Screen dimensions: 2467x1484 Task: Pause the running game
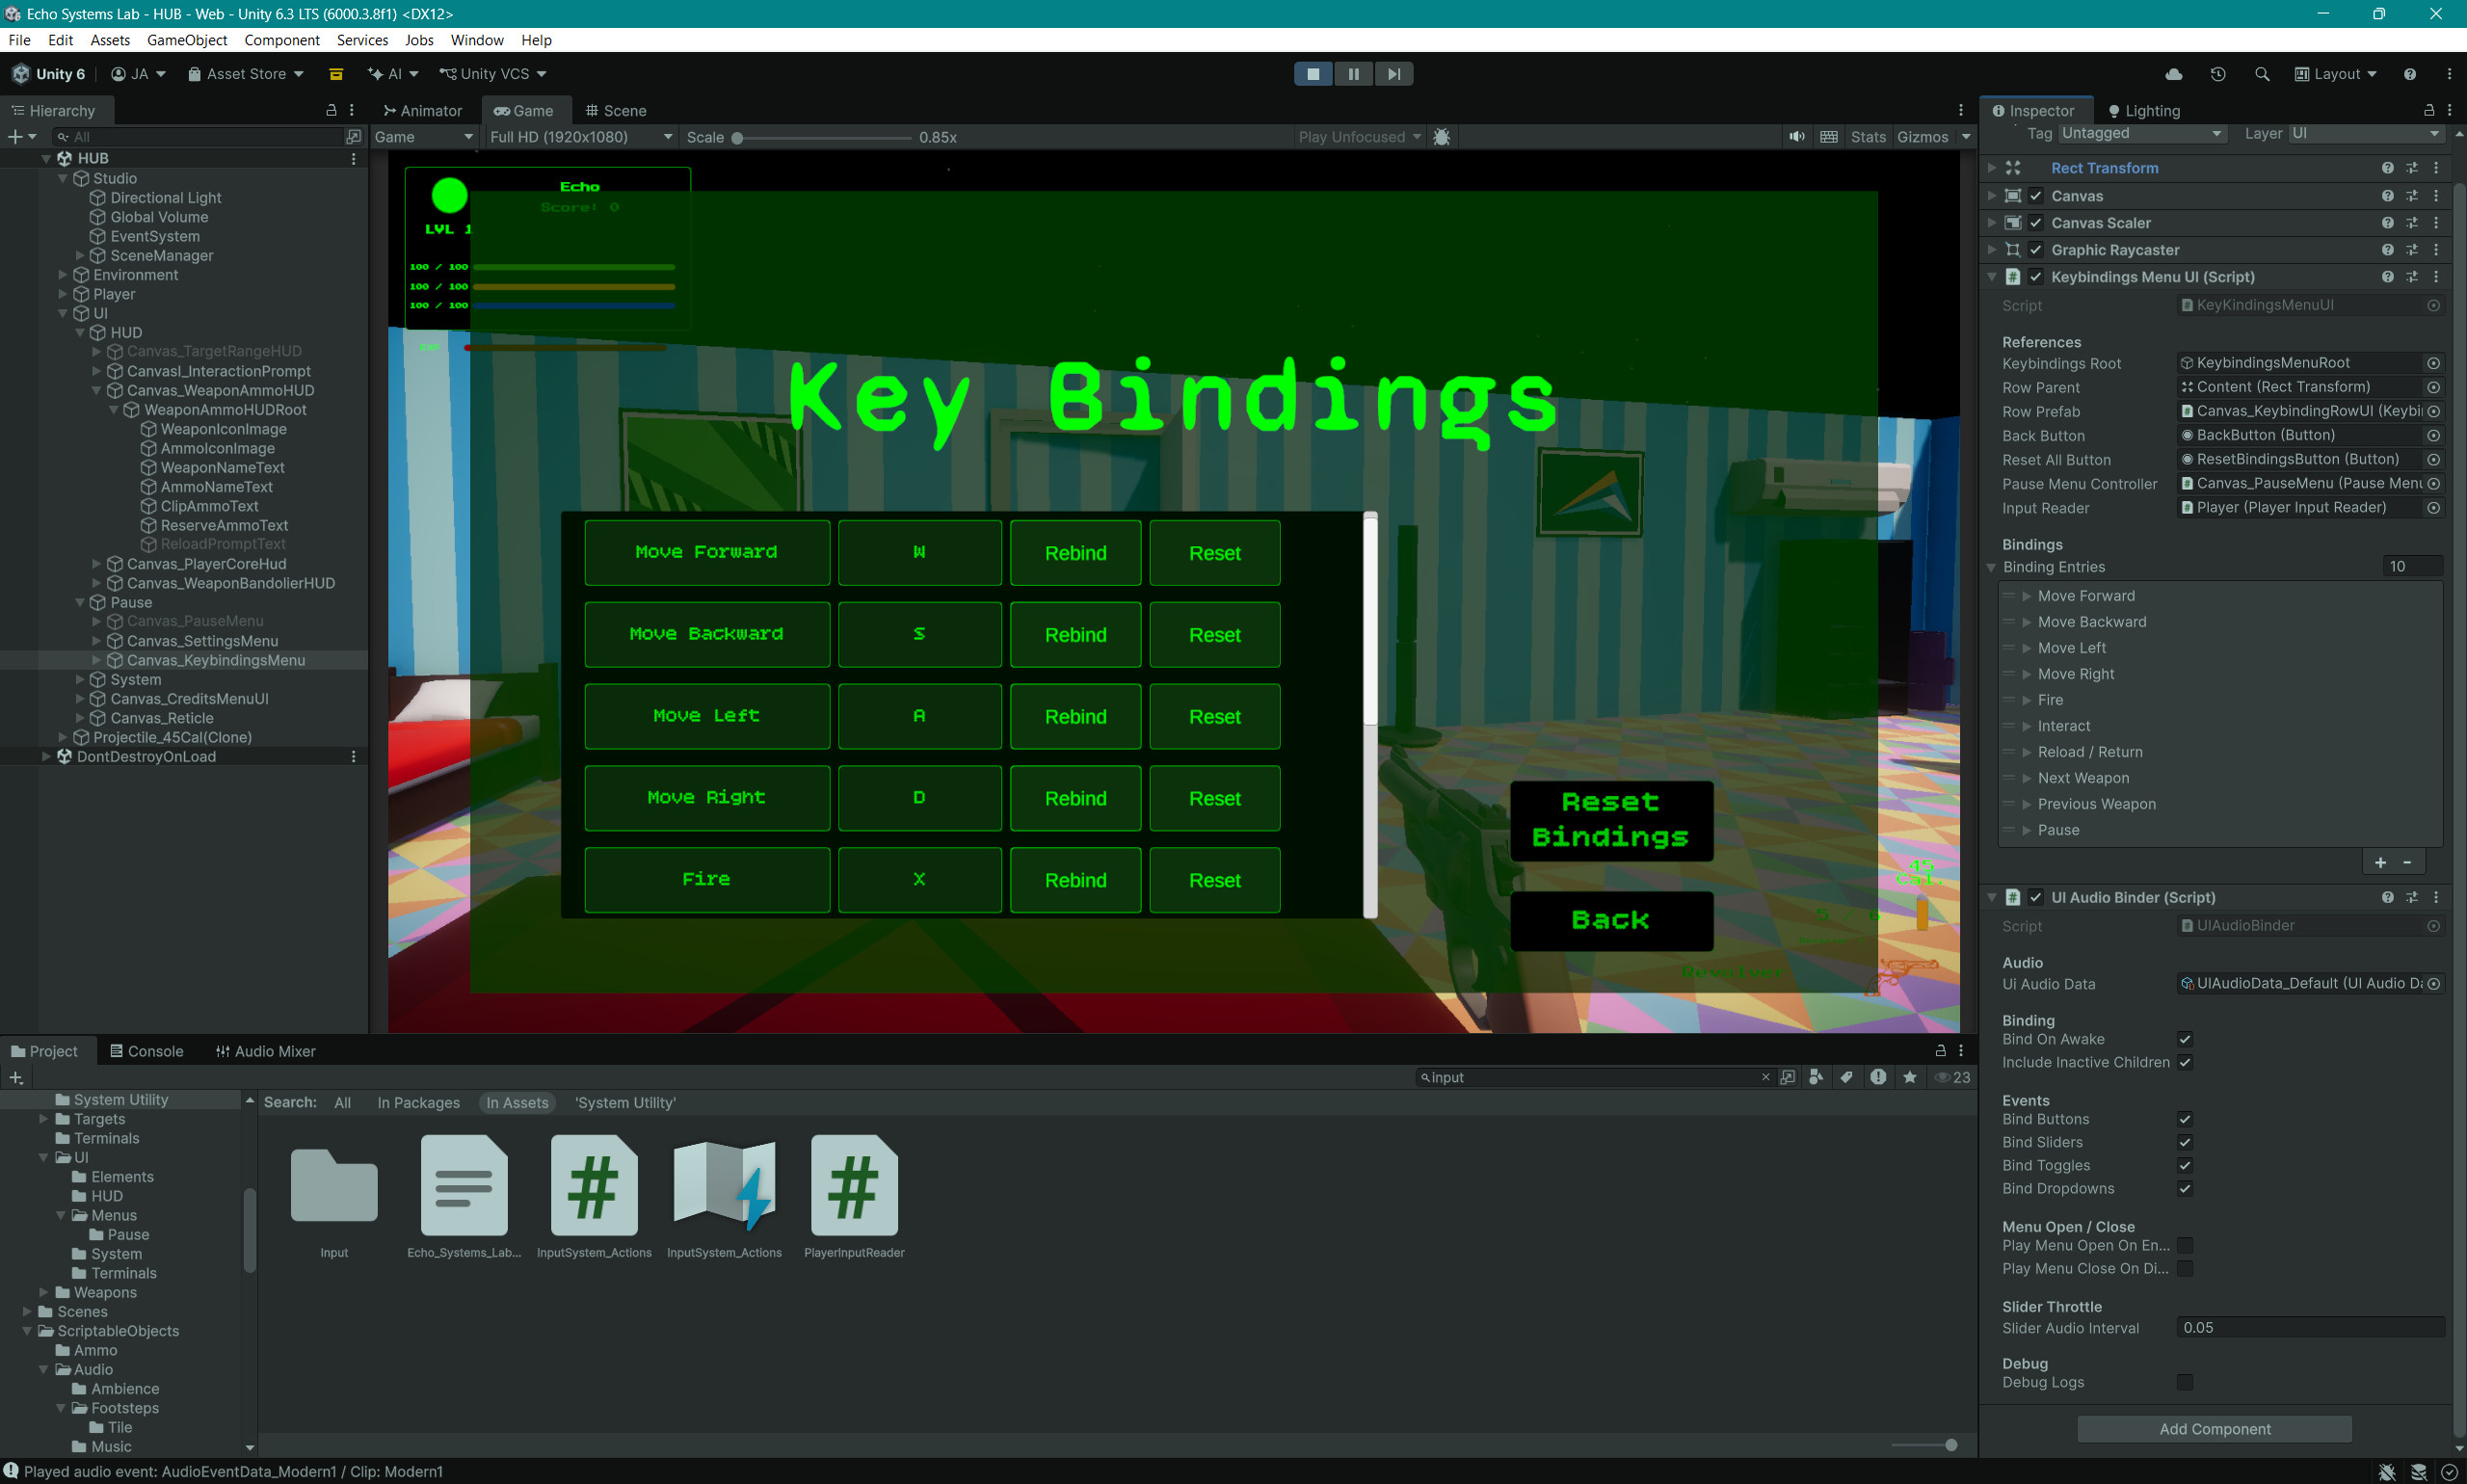[x=1353, y=74]
